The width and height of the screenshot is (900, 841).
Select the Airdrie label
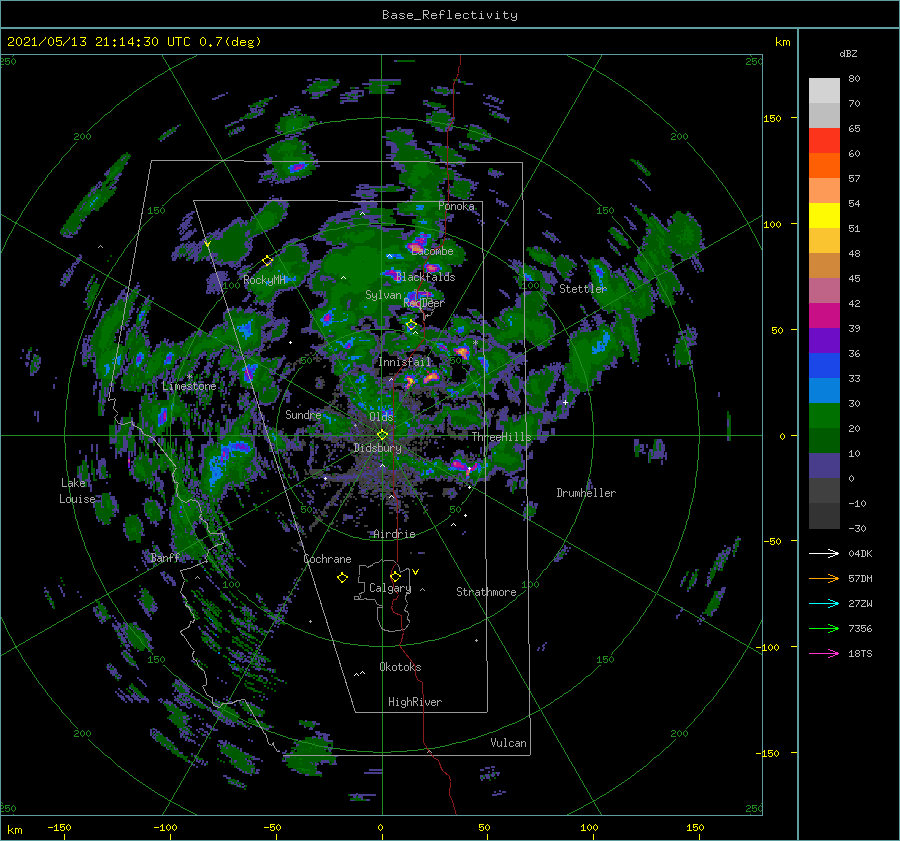[394, 534]
